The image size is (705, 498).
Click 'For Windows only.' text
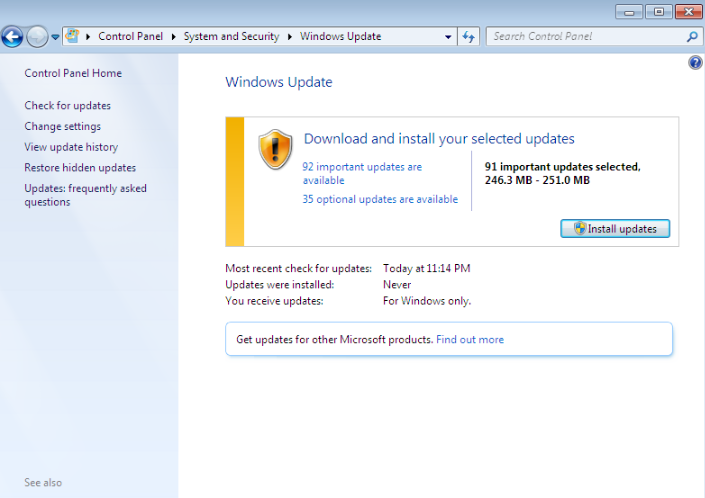pyautogui.click(x=427, y=301)
